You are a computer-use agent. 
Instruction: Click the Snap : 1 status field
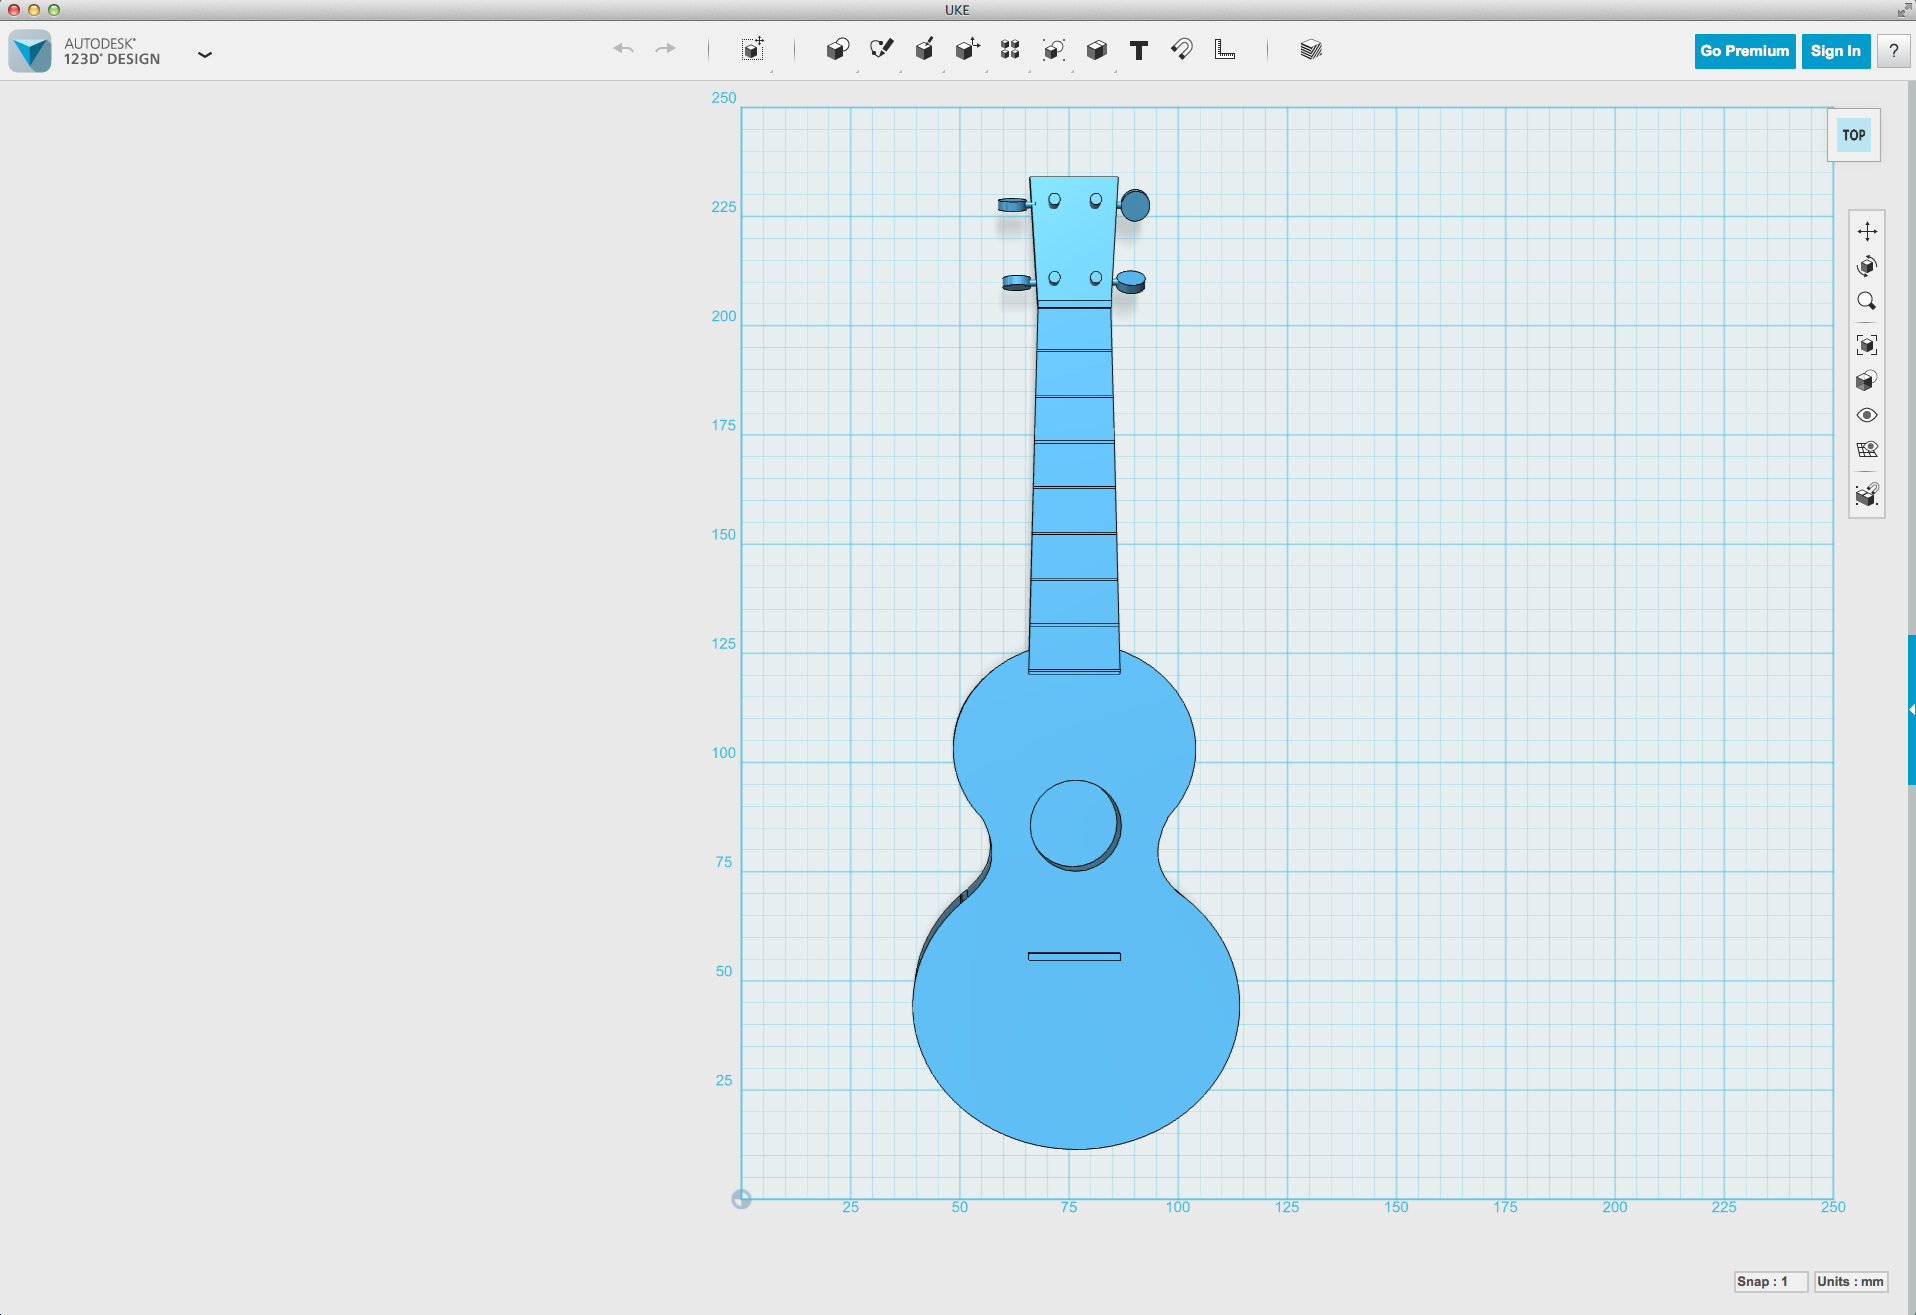(x=1770, y=1281)
